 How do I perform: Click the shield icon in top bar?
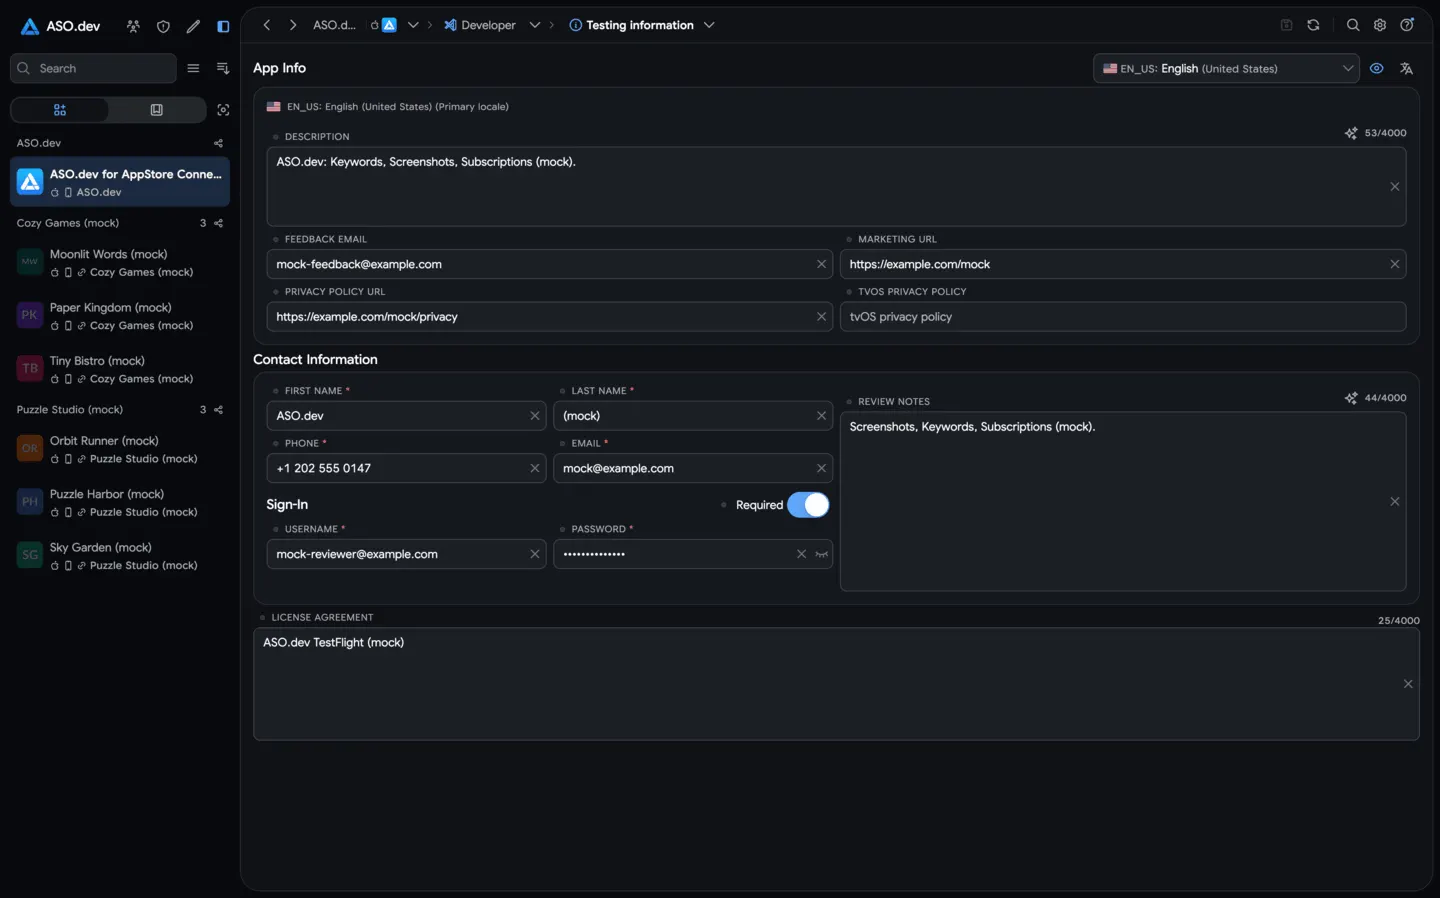pos(163,27)
